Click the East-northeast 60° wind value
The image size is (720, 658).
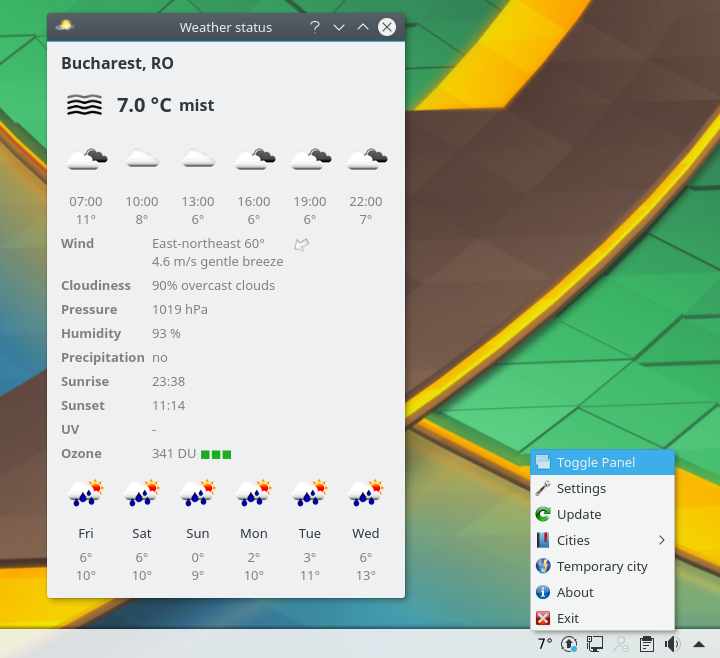pos(208,243)
